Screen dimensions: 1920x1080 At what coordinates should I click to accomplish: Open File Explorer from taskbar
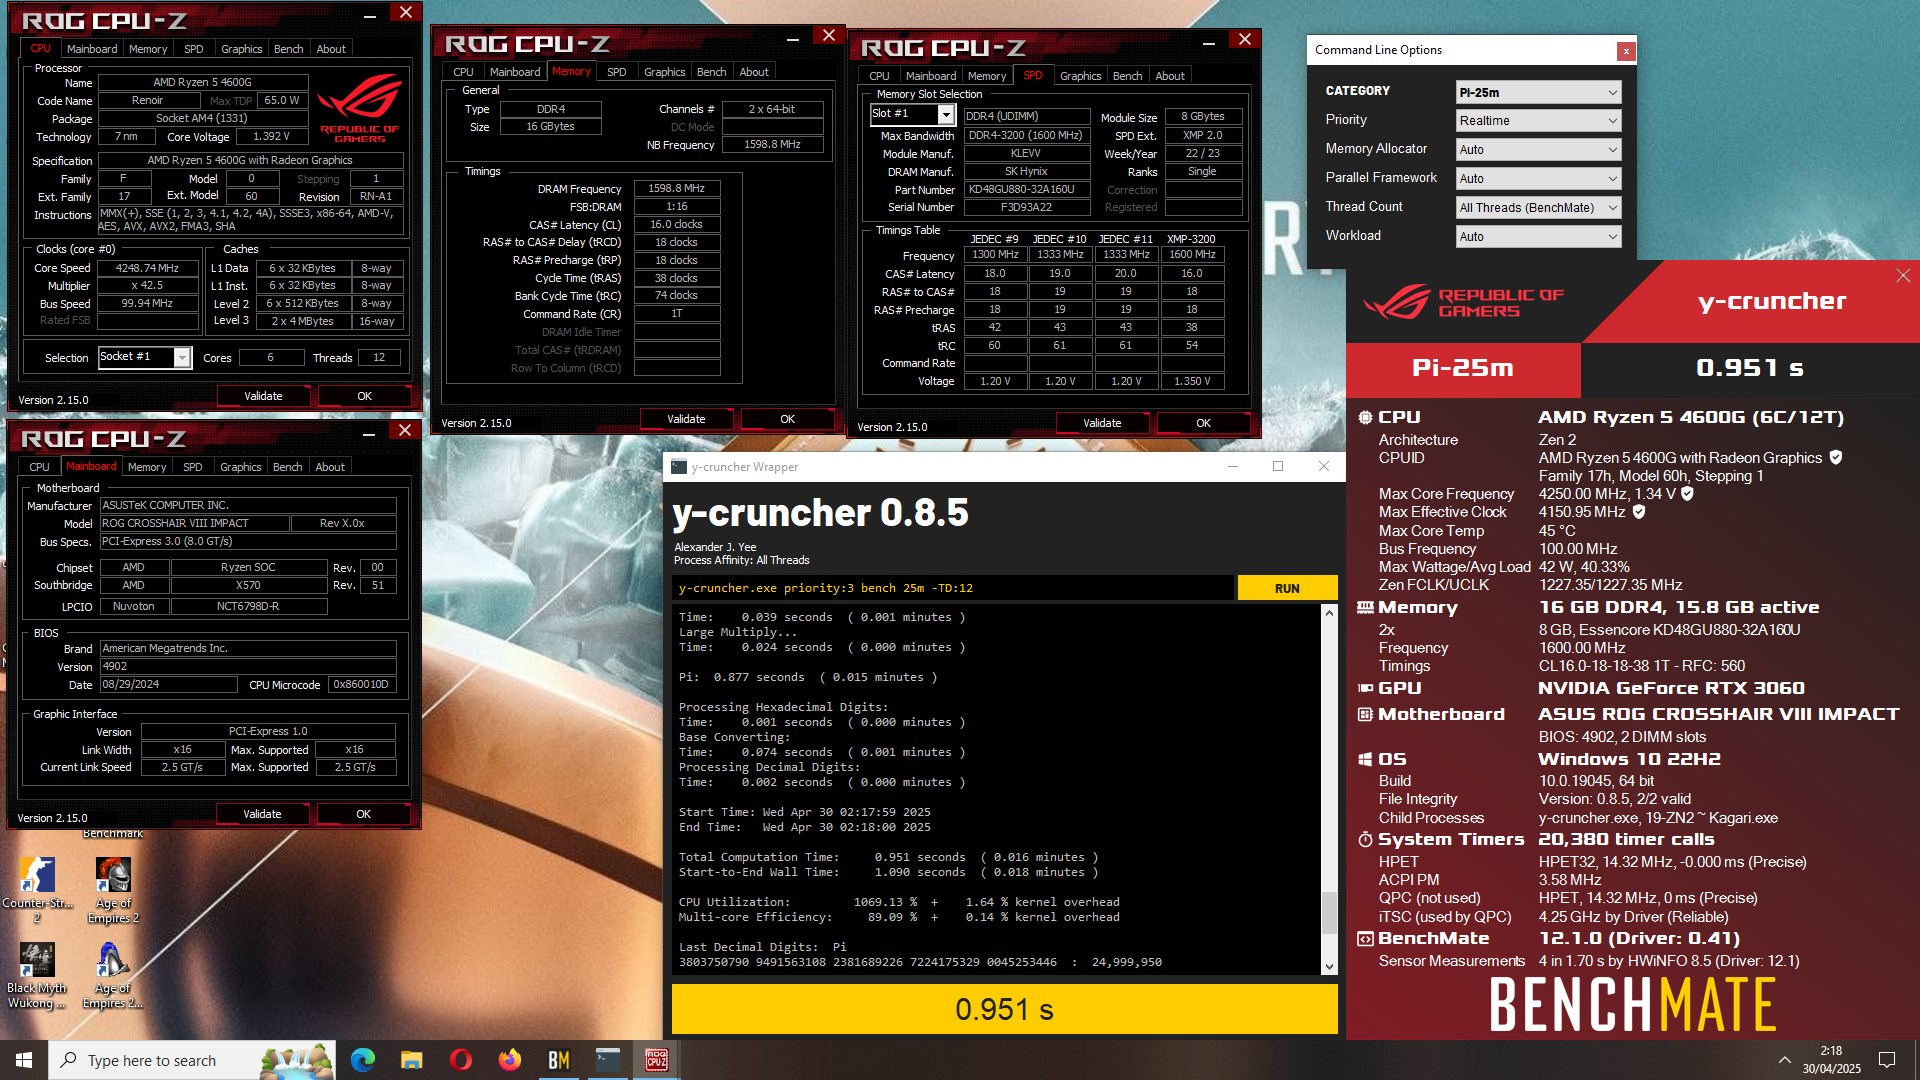(x=411, y=1060)
